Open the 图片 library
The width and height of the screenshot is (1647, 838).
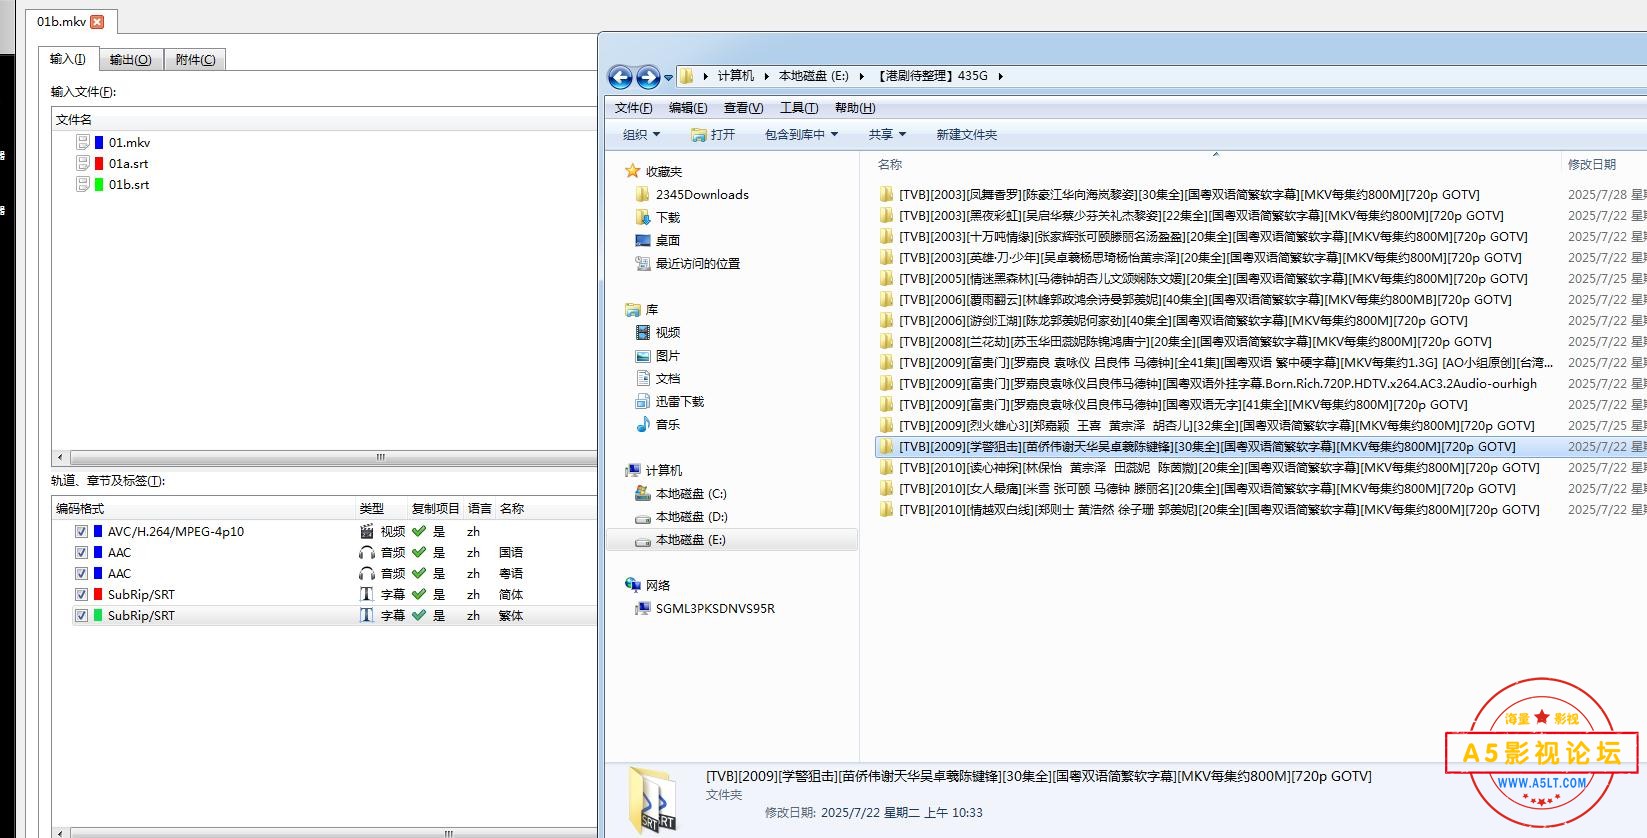point(667,356)
